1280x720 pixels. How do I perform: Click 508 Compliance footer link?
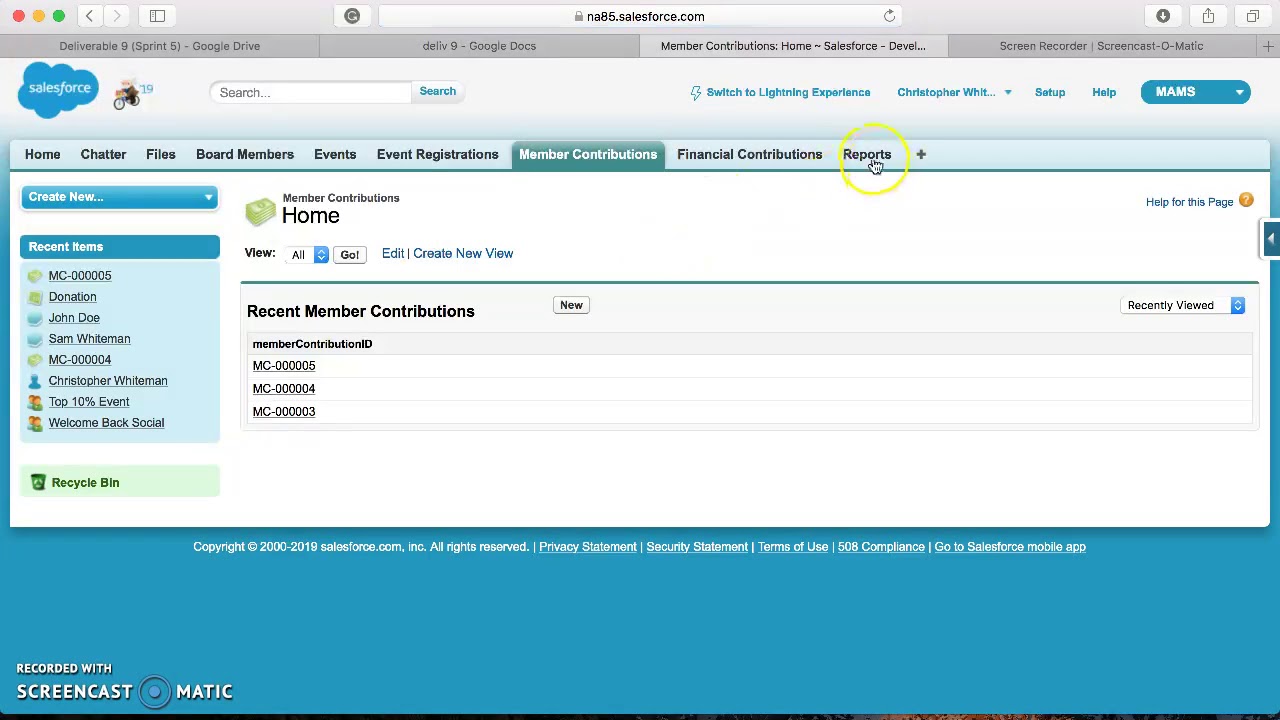click(881, 547)
